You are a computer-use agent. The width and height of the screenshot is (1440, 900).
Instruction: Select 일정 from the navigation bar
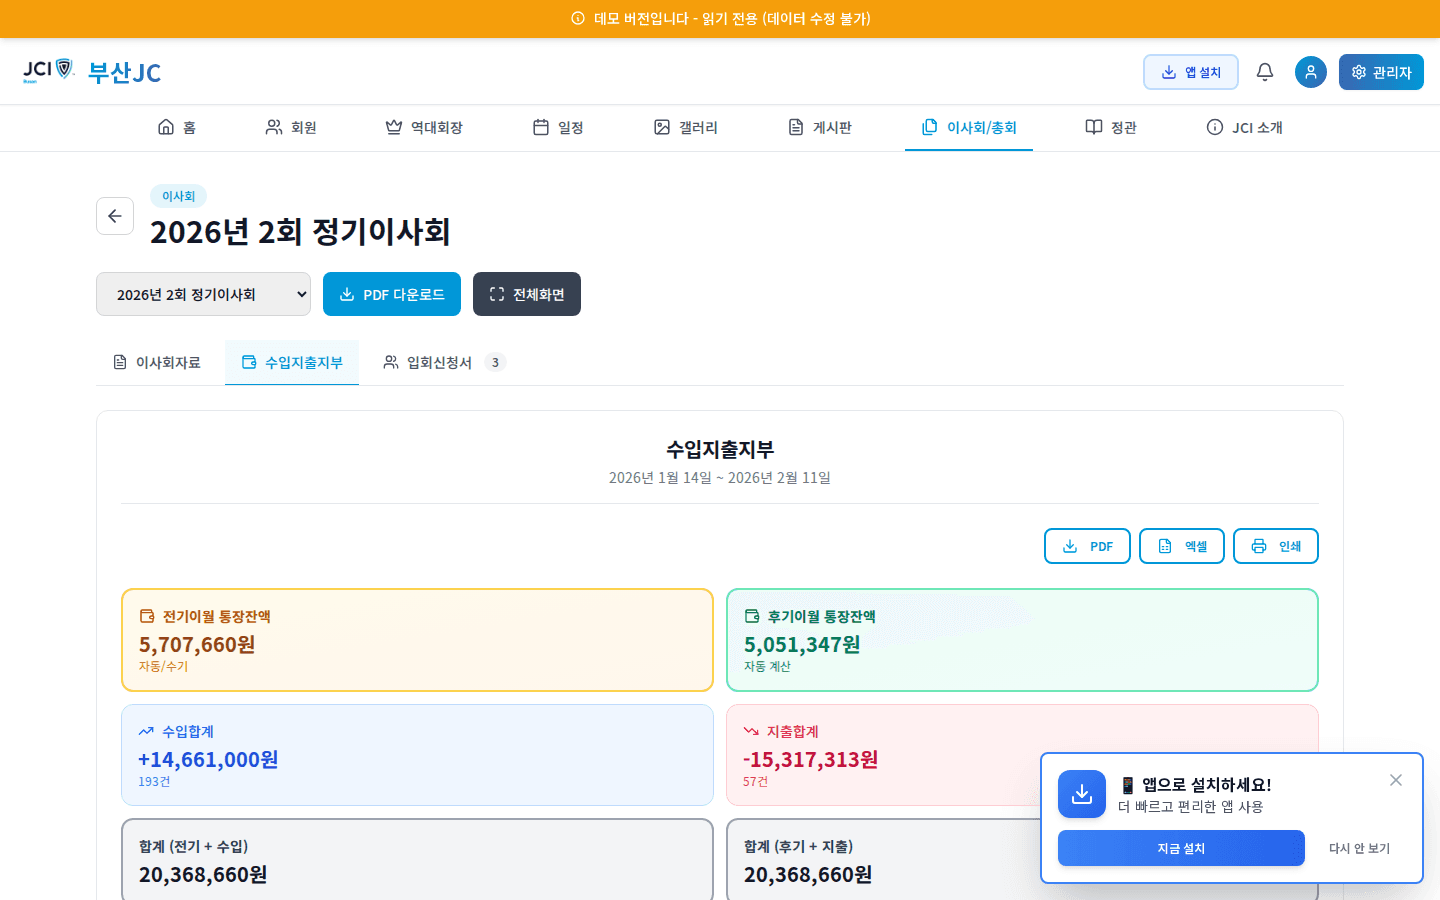point(557,127)
